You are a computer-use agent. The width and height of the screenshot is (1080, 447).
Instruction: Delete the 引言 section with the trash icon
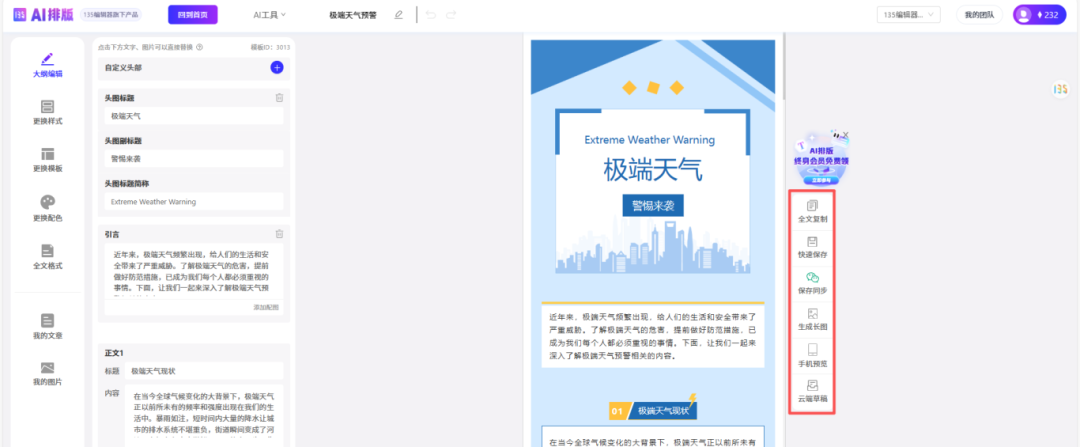click(x=279, y=233)
